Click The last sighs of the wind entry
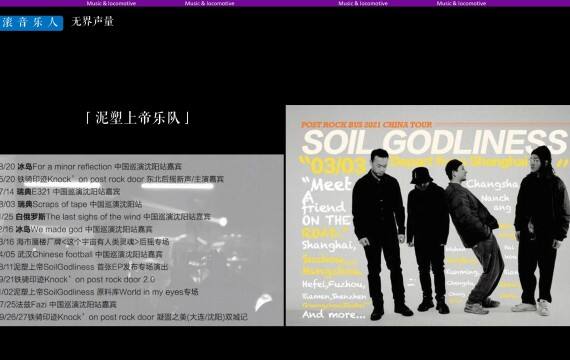Image resolution: width=570 pixels, height=360 pixels. coord(105,217)
